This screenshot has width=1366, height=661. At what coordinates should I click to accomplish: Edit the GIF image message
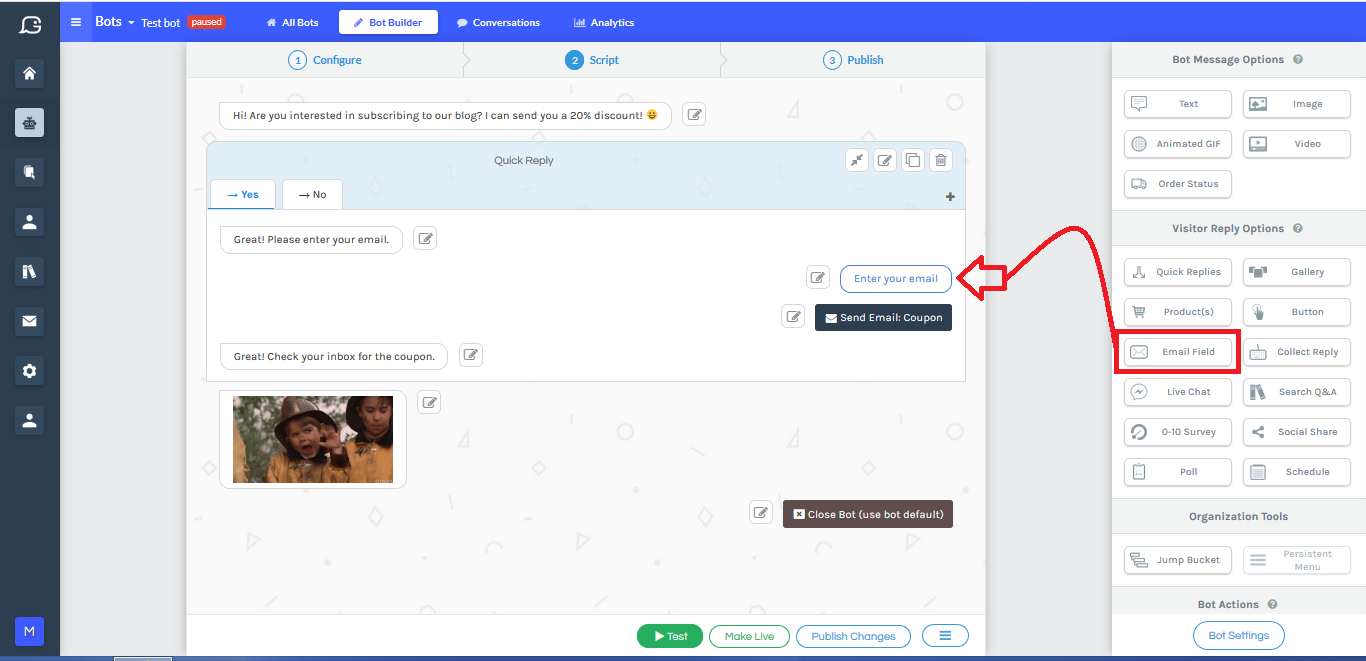click(429, 403)
